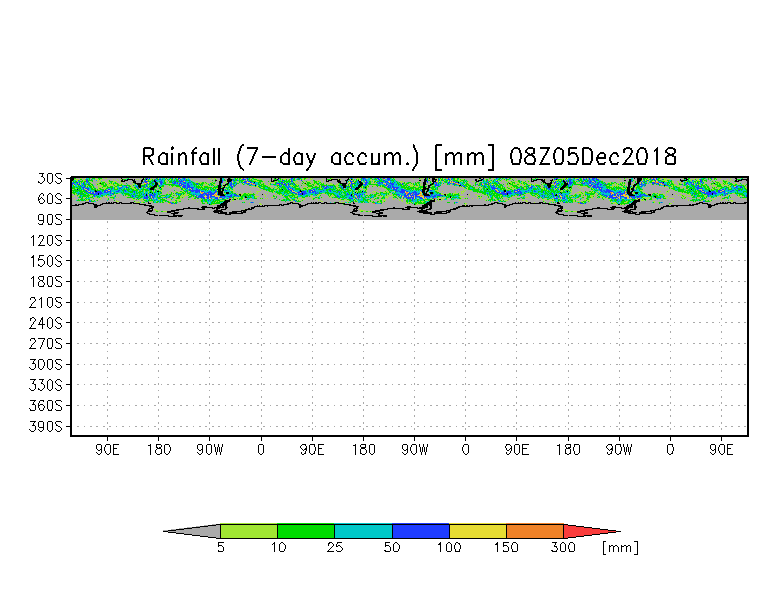Click the 390S latitude axis label

pos(46,426)
